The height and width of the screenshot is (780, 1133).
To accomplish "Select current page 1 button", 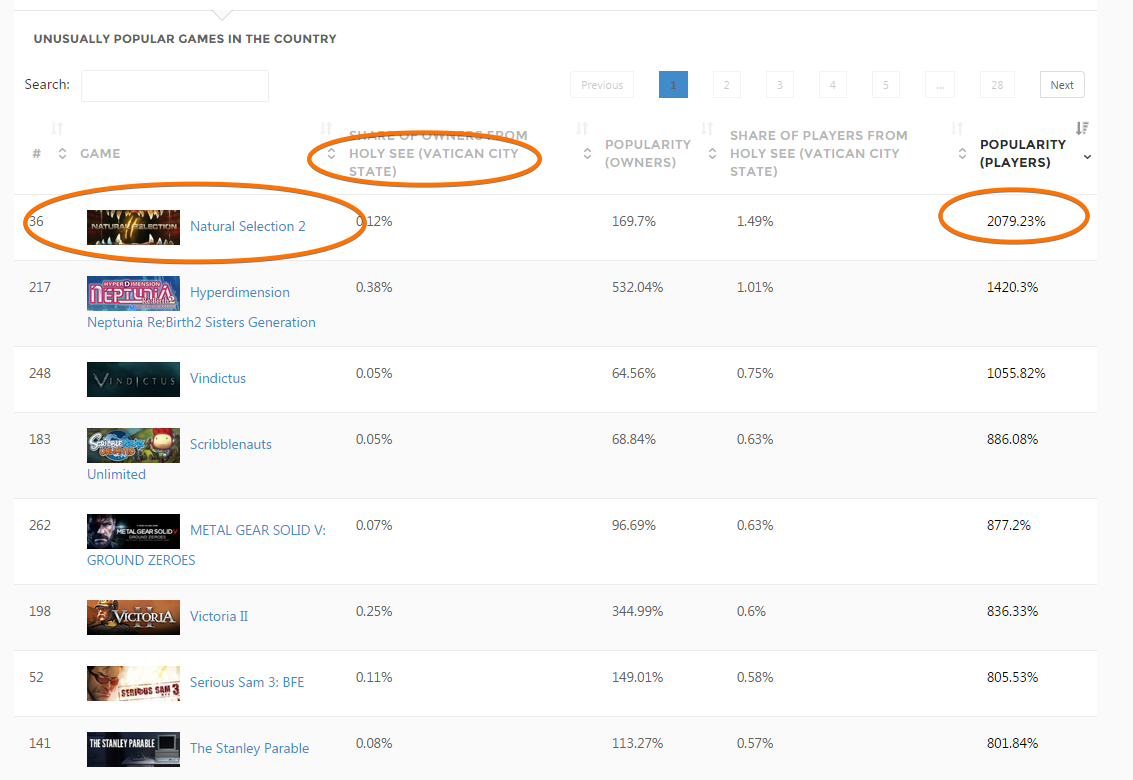I will 673,85.
